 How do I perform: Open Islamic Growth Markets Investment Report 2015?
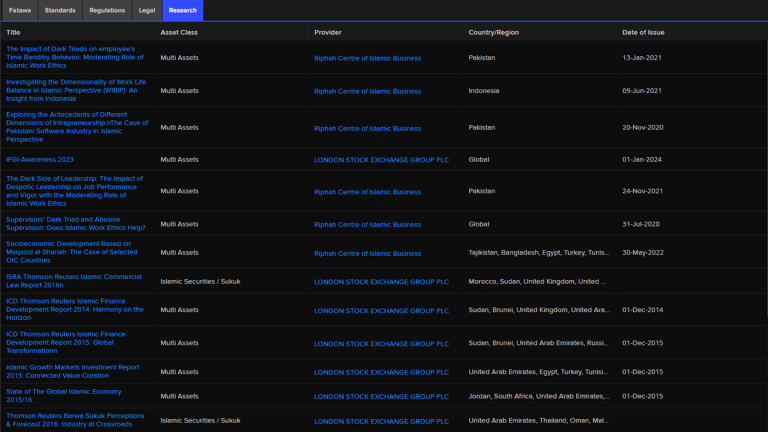point(72,371)
